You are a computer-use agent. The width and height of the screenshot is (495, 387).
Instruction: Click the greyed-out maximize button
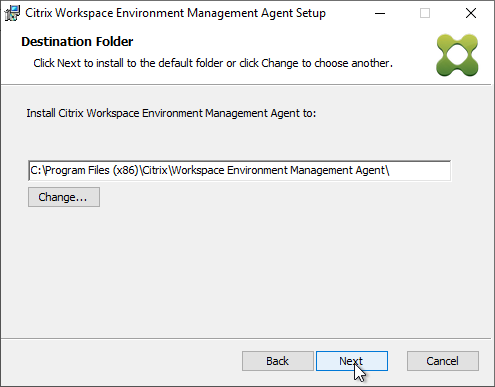425,13
